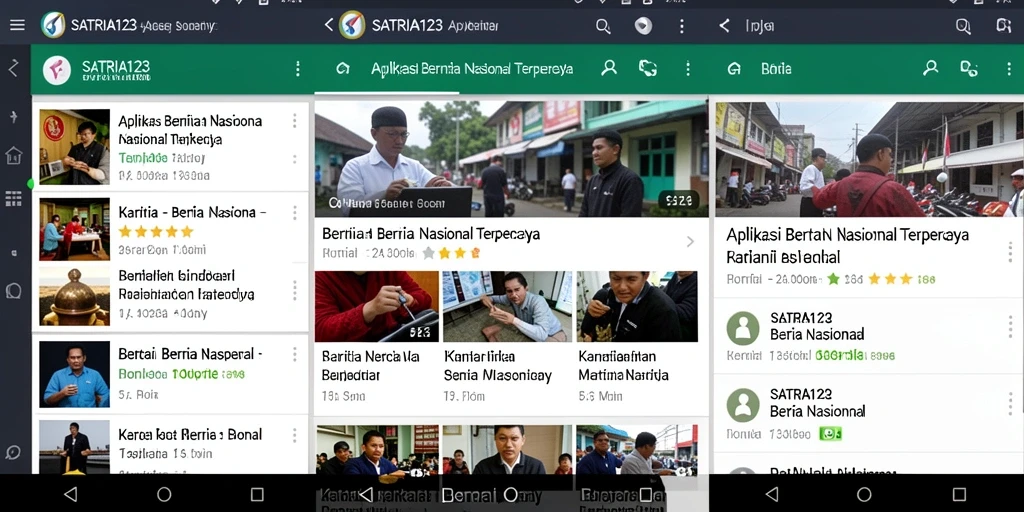Open the man in blue shirt thumbnail
Image resolution: width=1024 pixels, height=512 pixels.
pos(74,374)
